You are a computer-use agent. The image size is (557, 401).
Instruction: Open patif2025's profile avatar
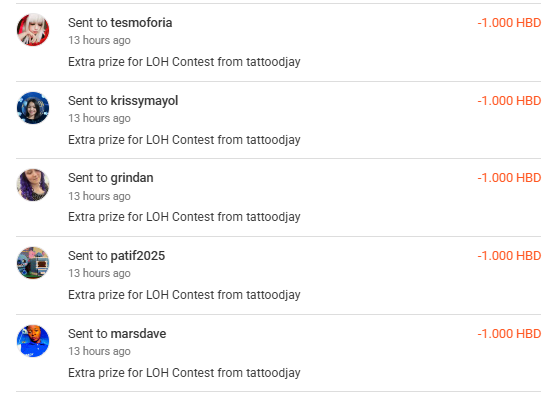click(33, 263)
